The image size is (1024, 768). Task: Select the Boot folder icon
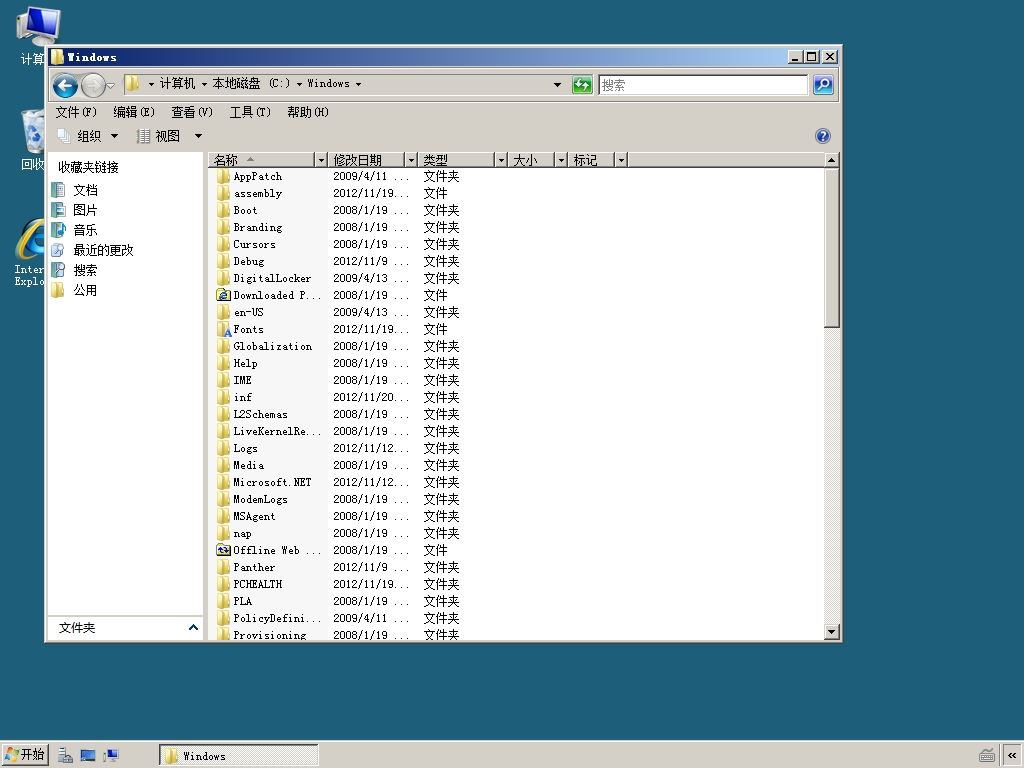[224, 210]
